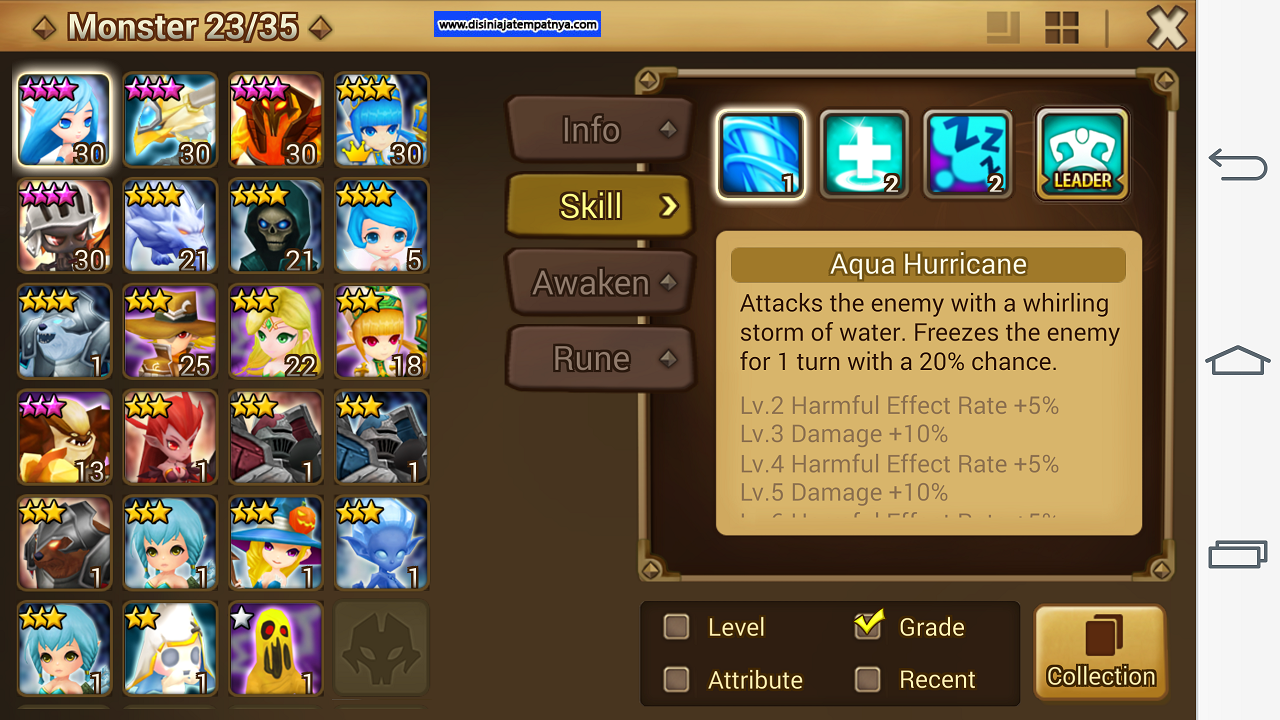This screenshot has width=1280, height=720.
Task: Select the pumpkin-hat witch monster thumbnail
Action: (x=276, y=543)
